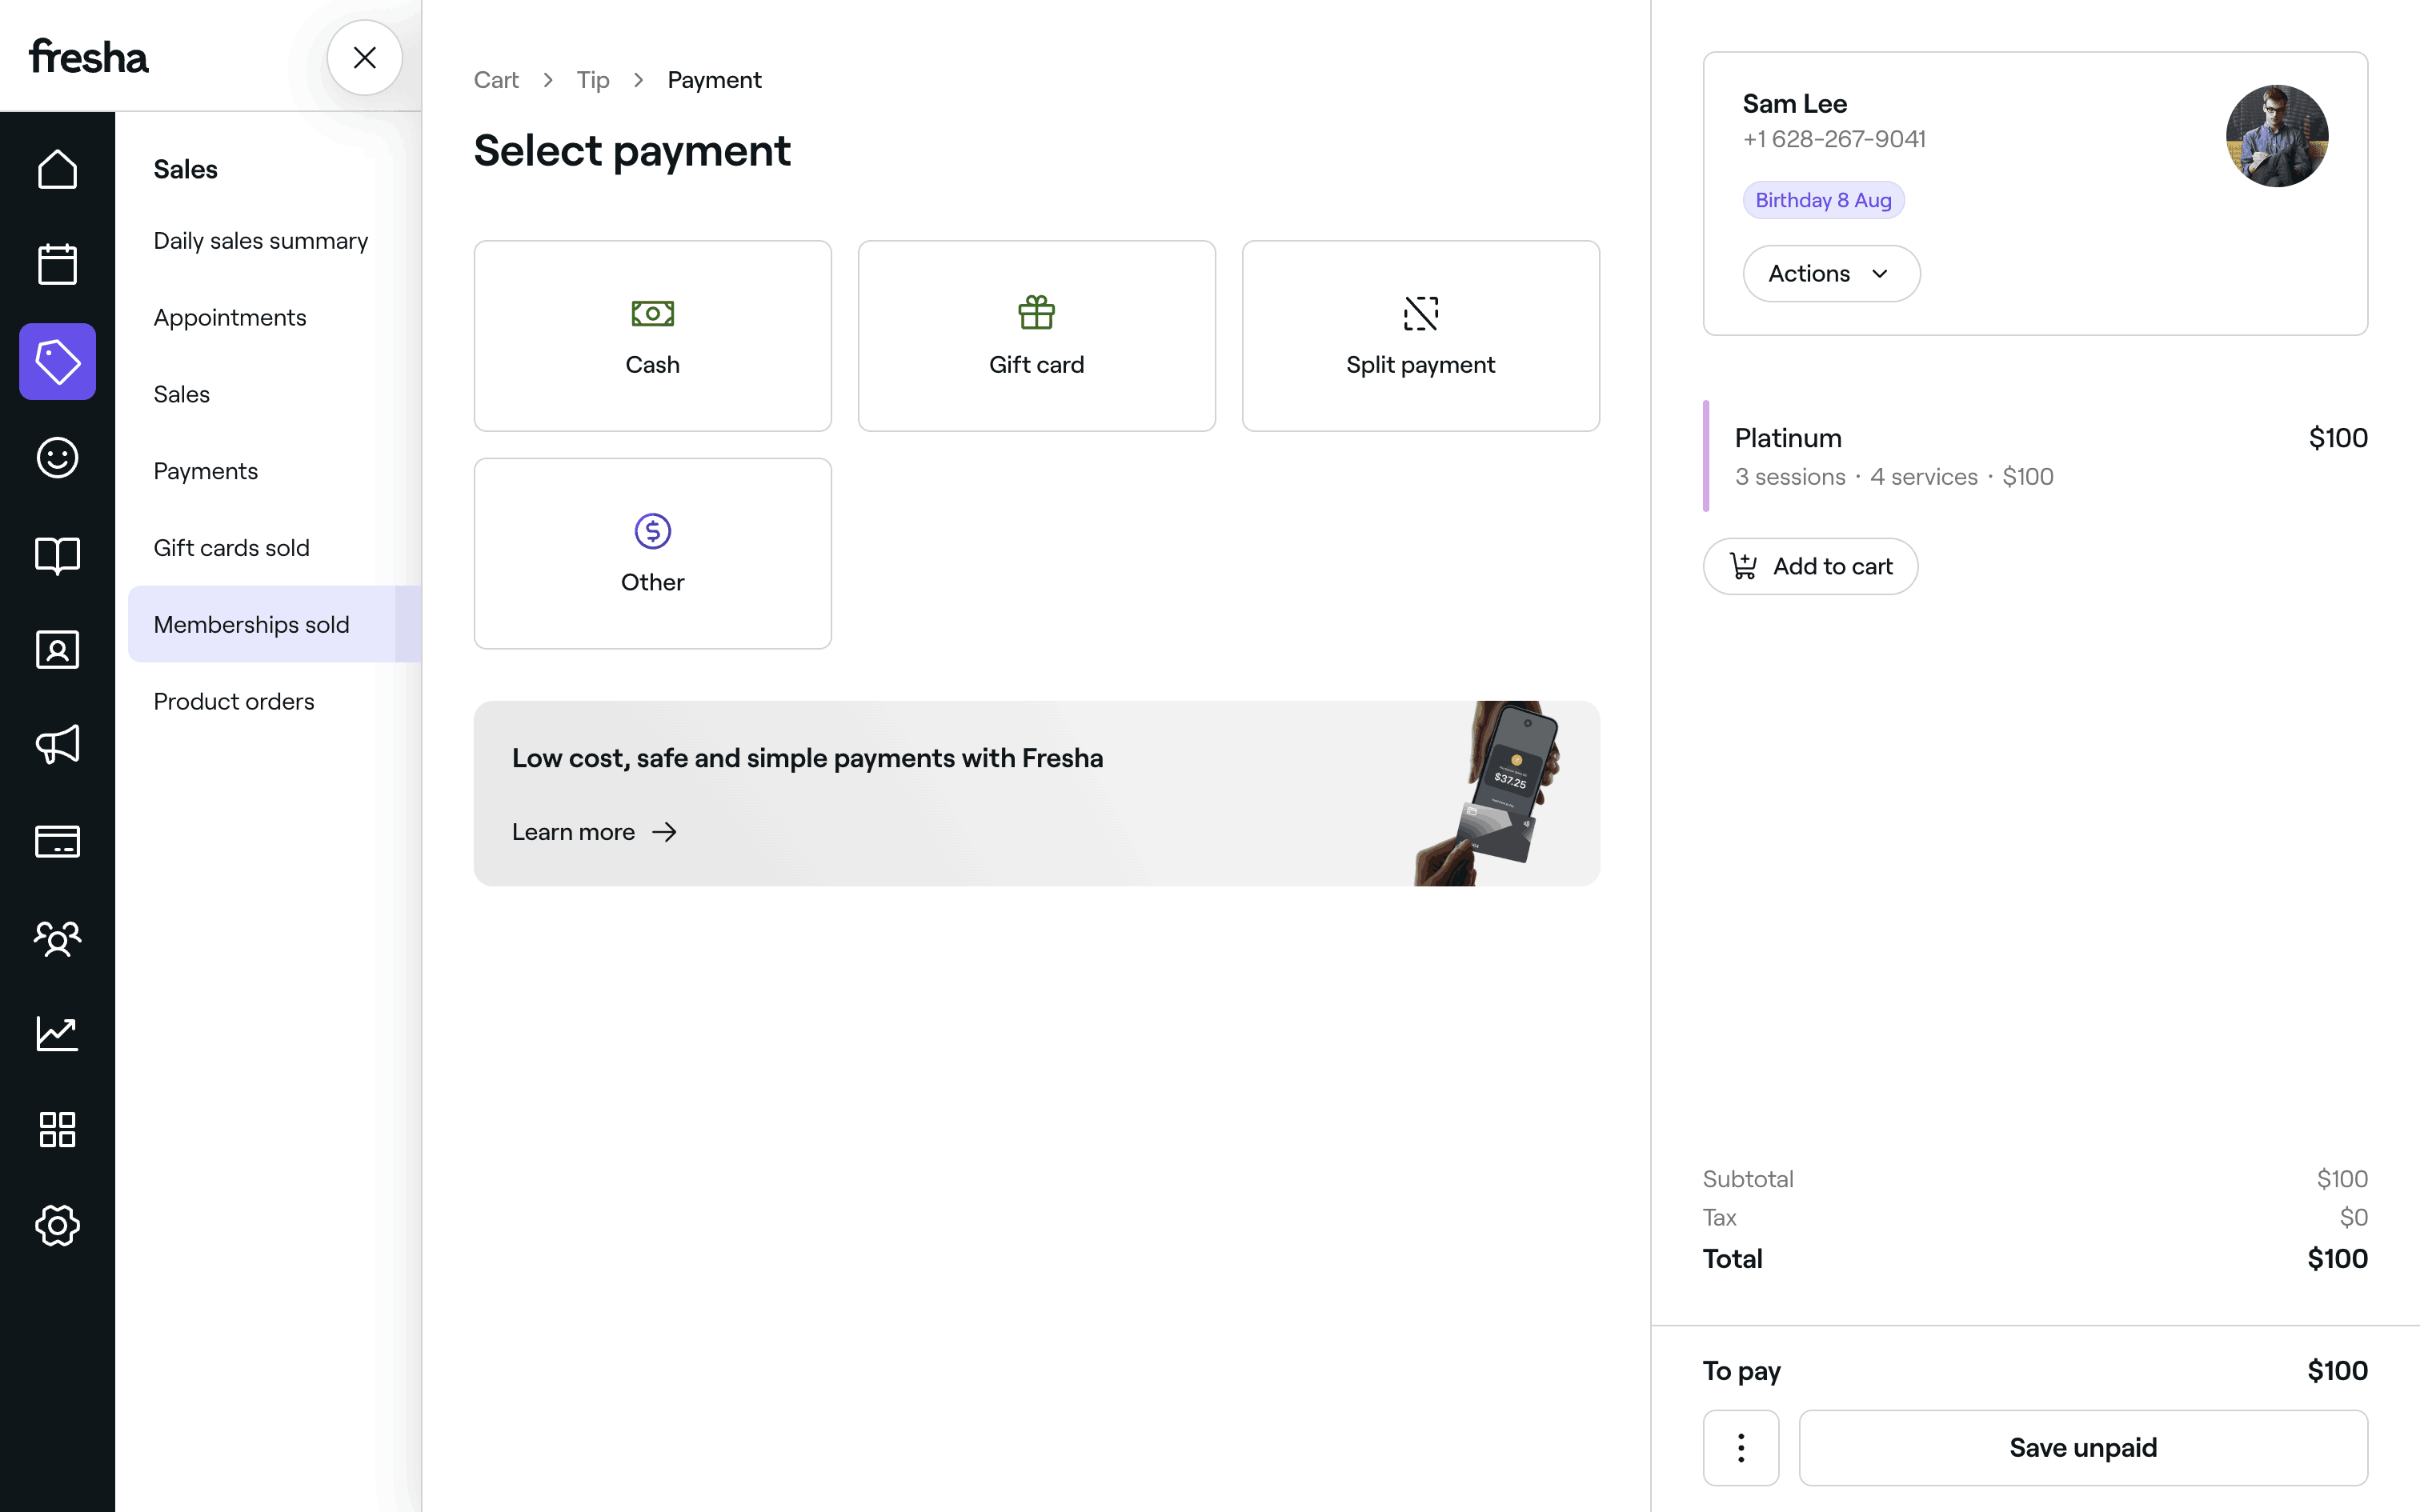Open Daily sales summary menu item
Image resolution: width=2420 pixels, height=1512 pixels.
tap(260, 241)
